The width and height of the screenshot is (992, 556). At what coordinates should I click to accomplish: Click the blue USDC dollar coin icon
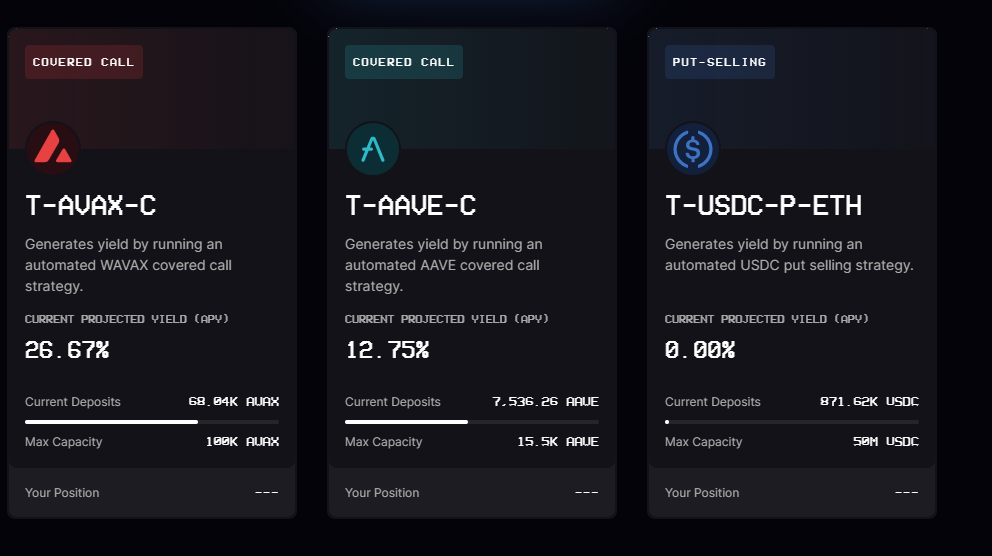693,149
